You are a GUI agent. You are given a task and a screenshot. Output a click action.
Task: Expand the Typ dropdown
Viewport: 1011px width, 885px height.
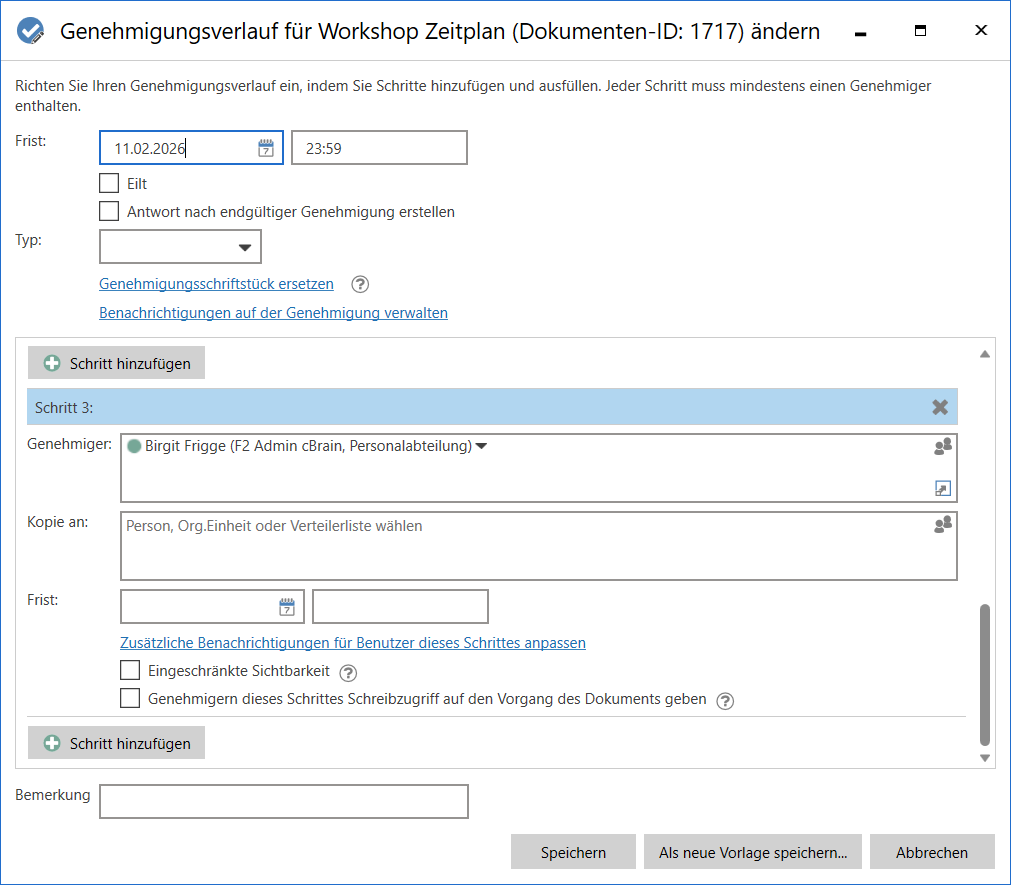pyautogui.click(x=244, y=247)
